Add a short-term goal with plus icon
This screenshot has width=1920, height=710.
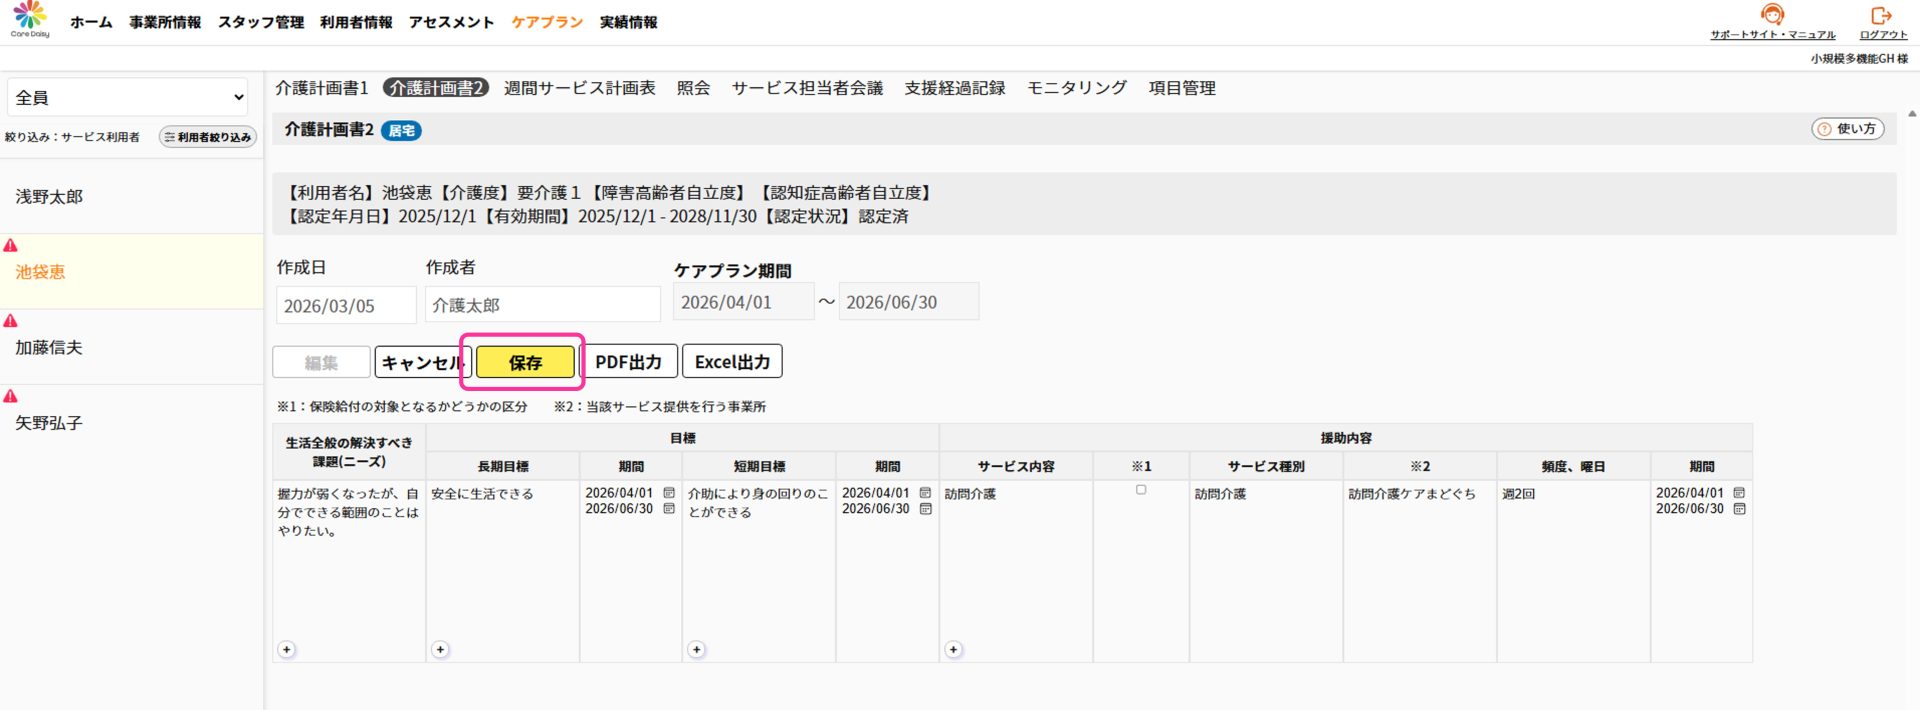coord(697,650)
